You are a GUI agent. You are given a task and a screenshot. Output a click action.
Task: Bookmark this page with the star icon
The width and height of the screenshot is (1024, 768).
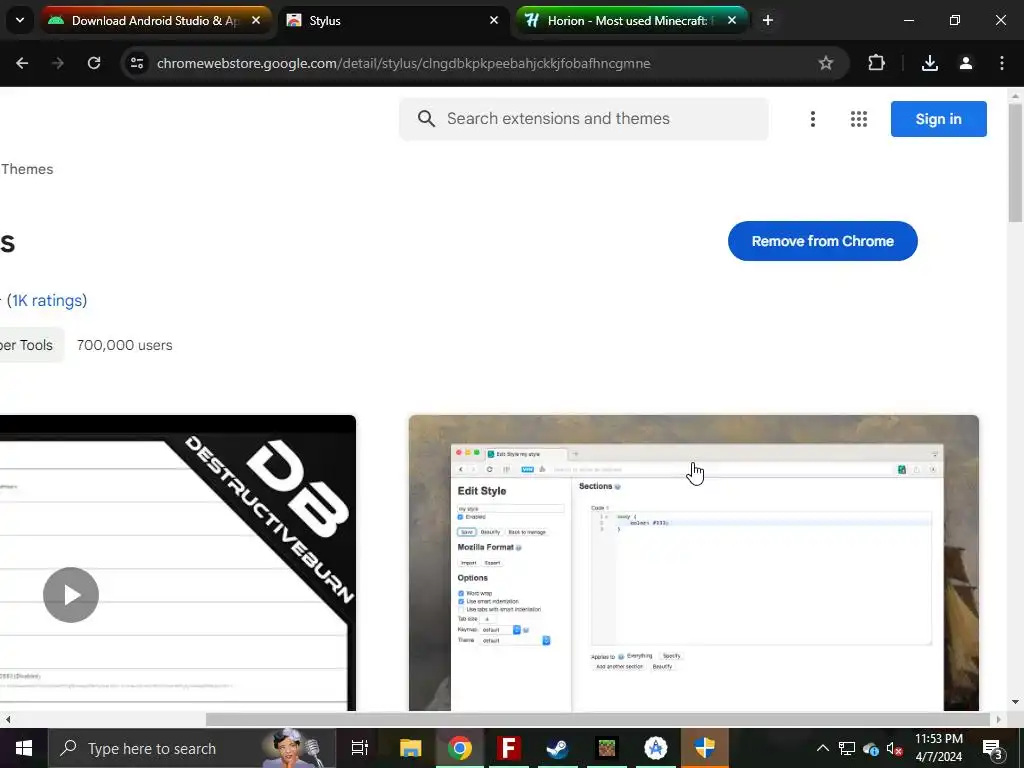(x=825, y=63)
